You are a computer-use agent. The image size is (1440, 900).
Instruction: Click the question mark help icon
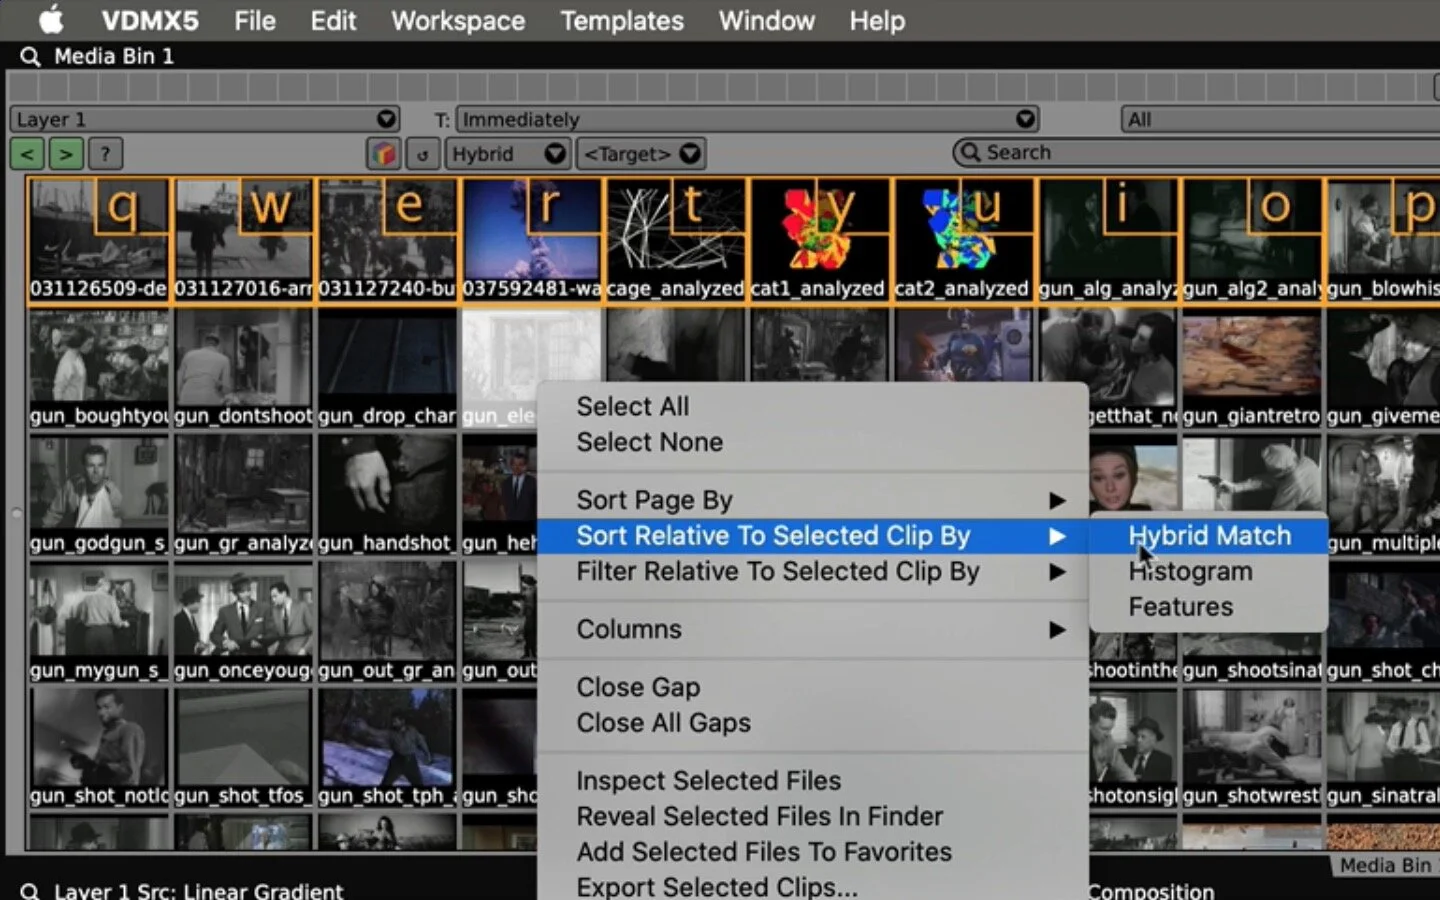pyautogui.click(x=105, y=153)
